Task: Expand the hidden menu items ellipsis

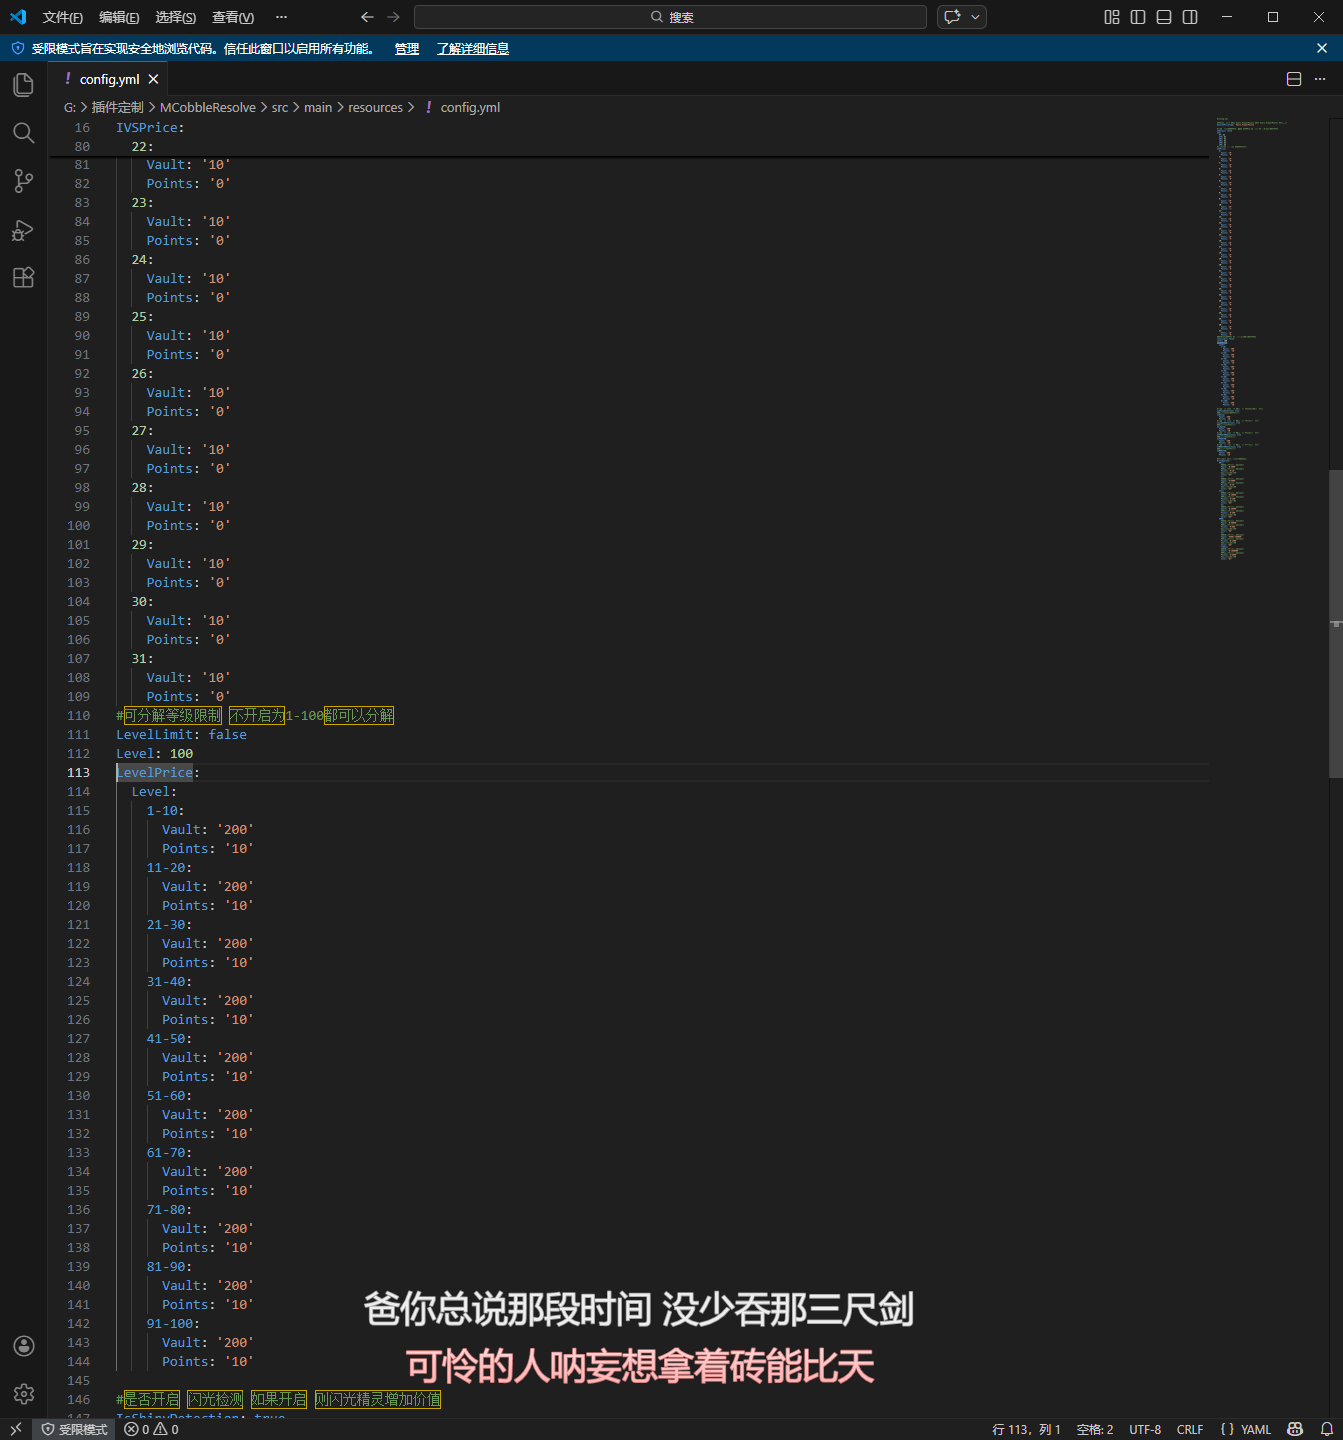Action: point(281,17)
